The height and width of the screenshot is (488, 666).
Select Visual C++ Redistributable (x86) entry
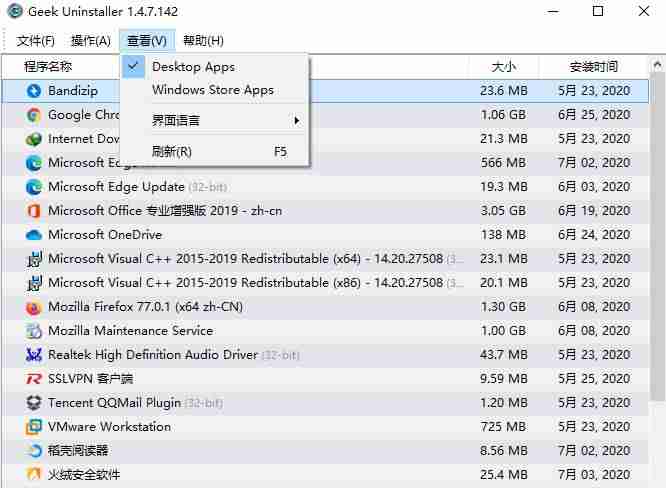point(246,283)
